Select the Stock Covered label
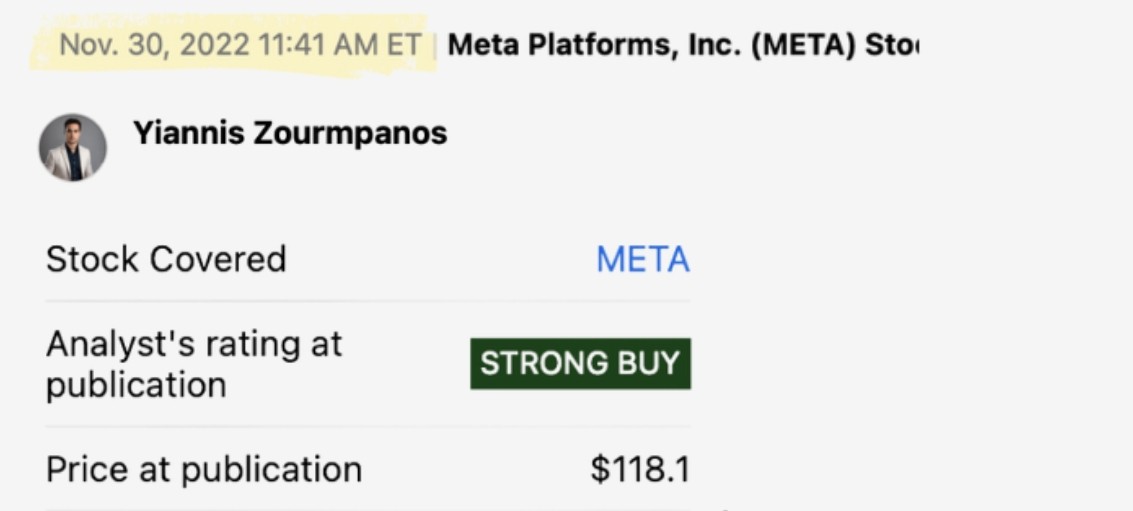Screen dimensions: 1133x511 coord(166,260)
